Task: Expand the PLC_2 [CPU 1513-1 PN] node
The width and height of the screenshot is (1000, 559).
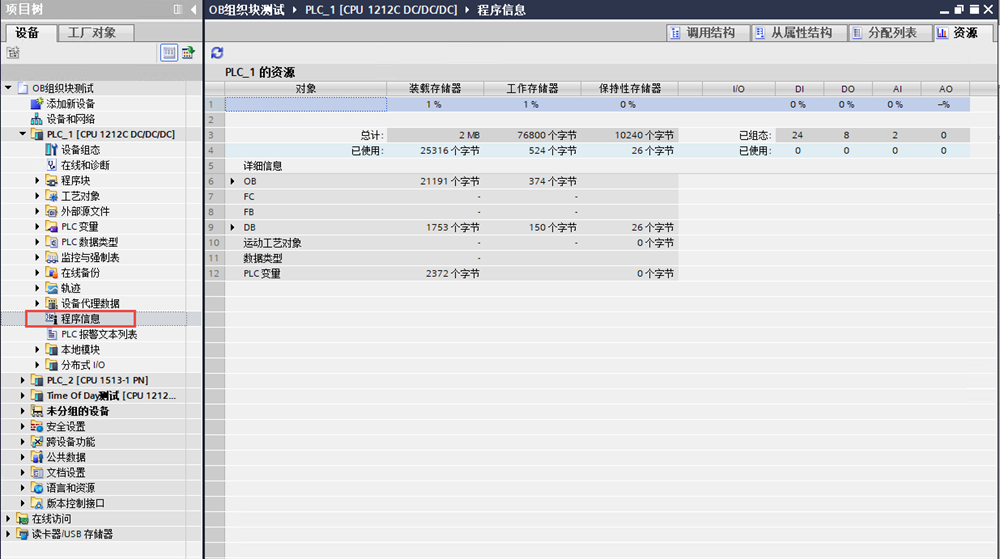Action: pos(24,380)
